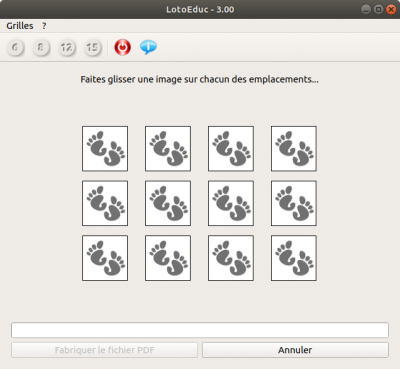Choose the 12-cell grid toolbar button
The image size is (400, 369).
click(x=67, y=48)
